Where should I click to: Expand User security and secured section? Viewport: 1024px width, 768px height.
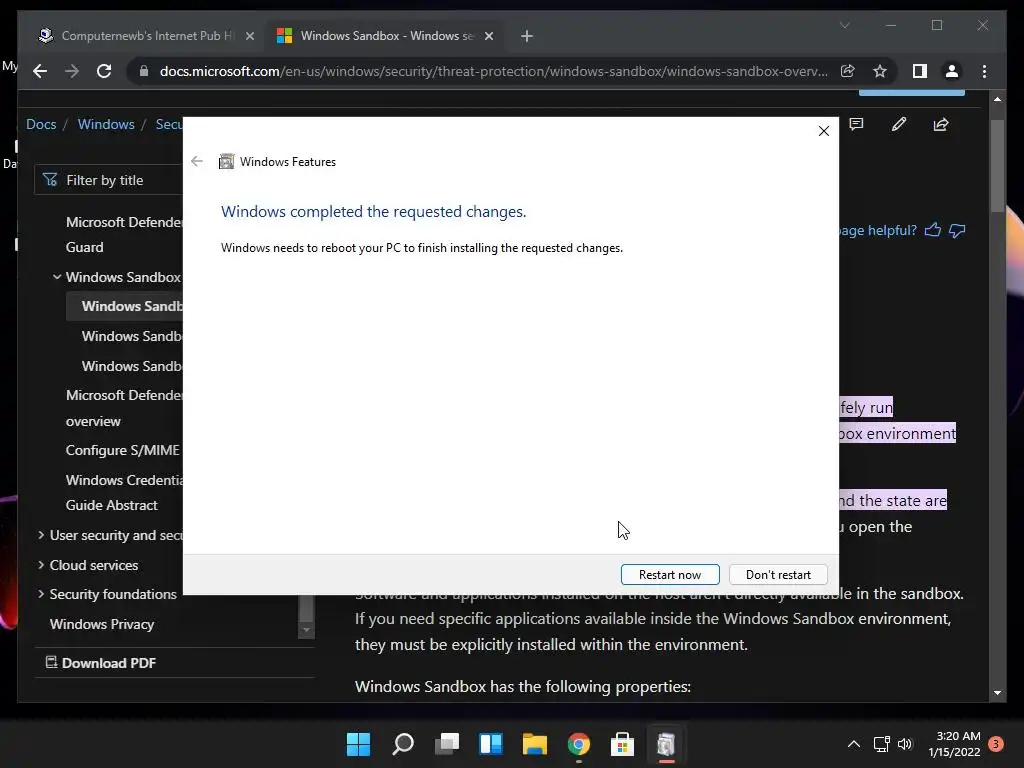pos(41,535)
